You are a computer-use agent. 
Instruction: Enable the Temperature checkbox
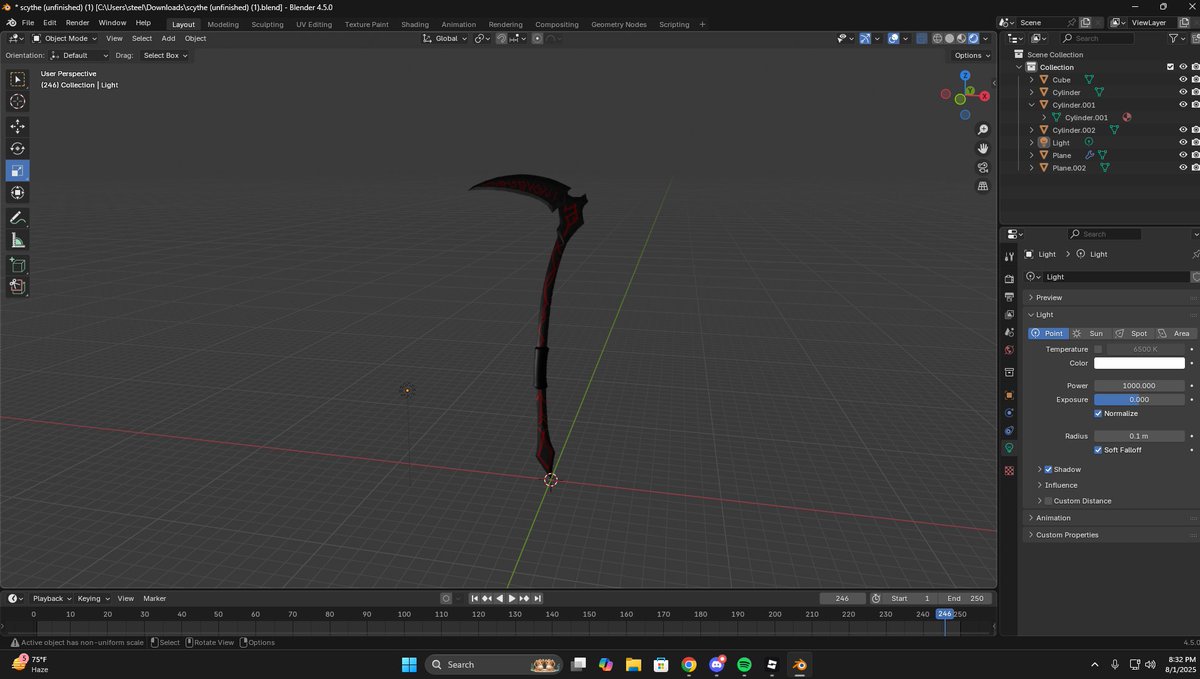(x=1098, y=349)
